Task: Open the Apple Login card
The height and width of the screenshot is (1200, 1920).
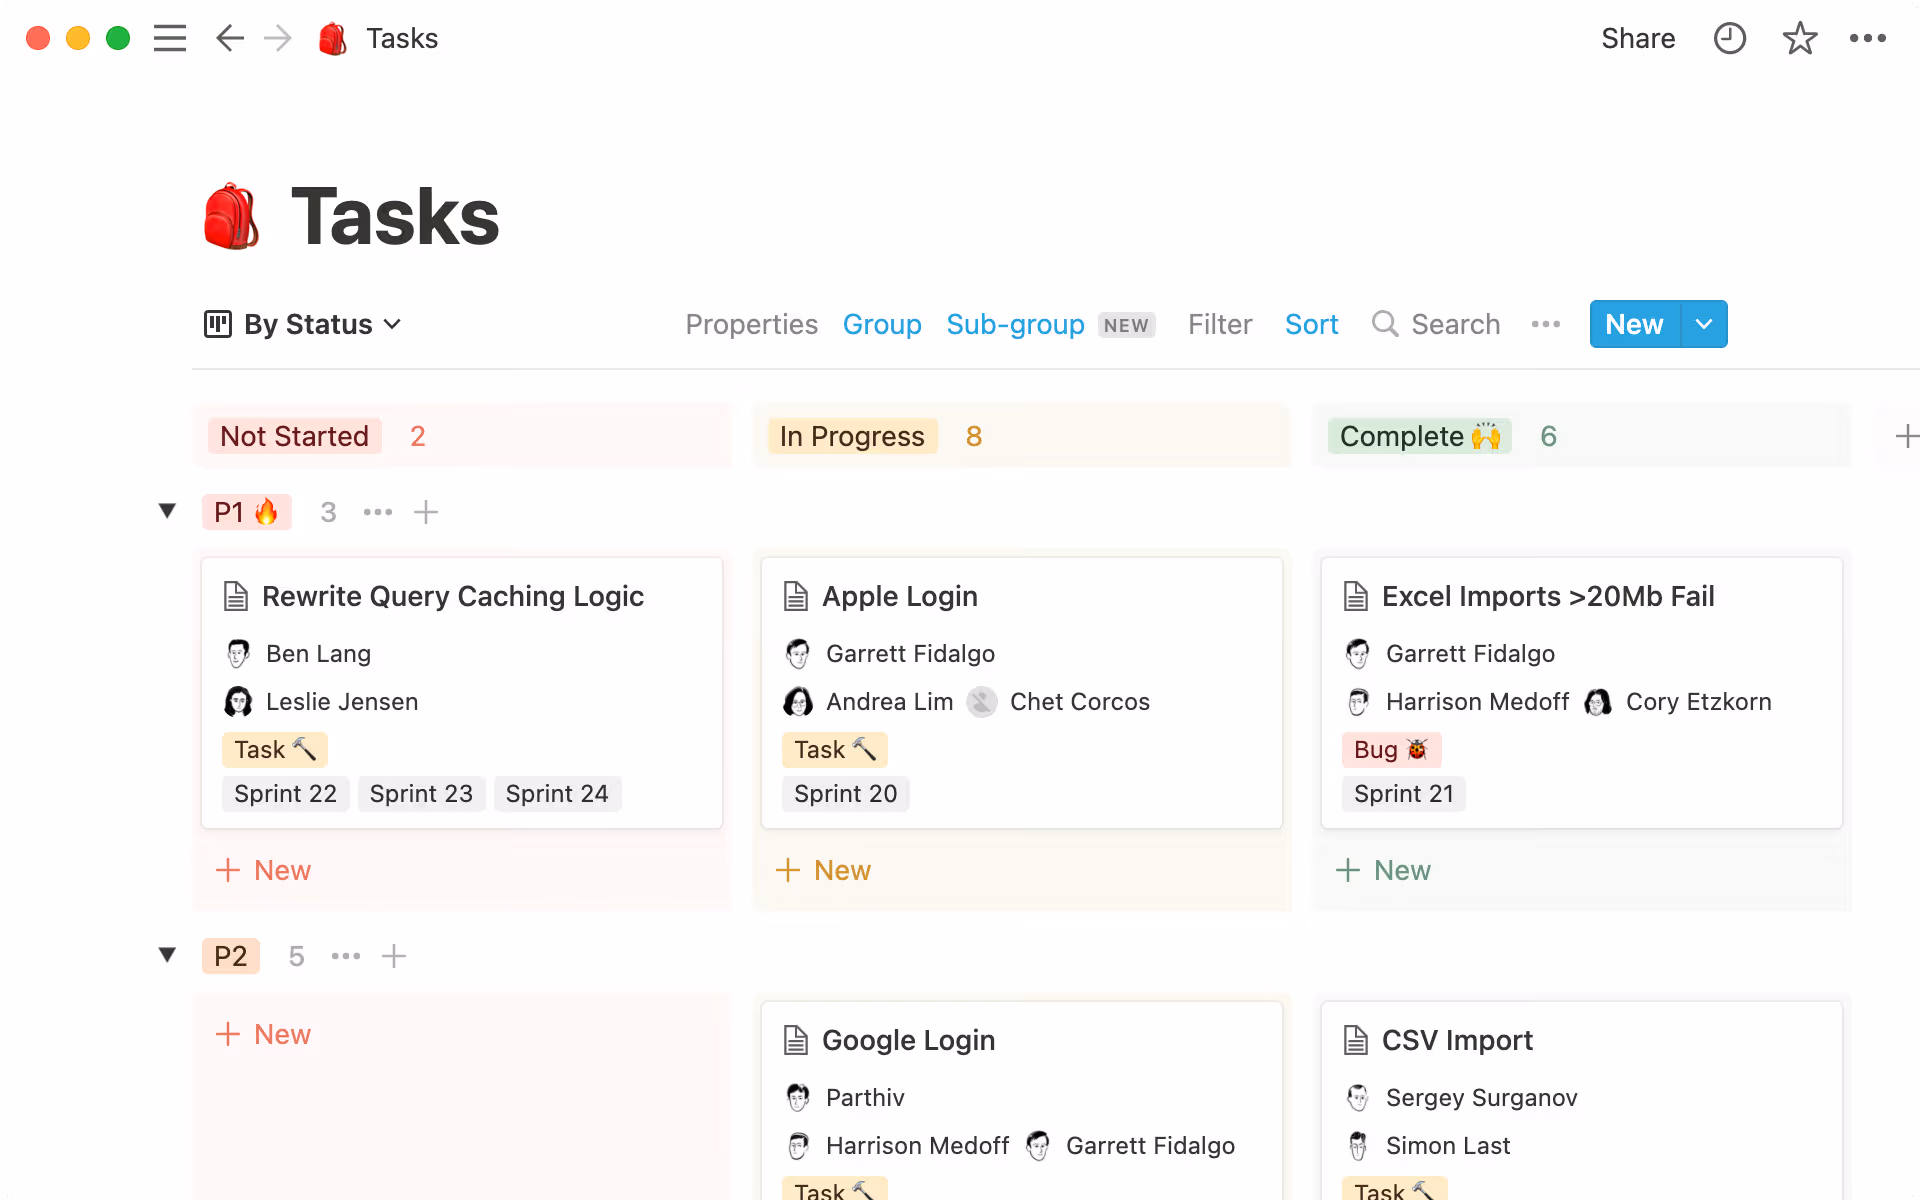Action: point(899,596)
